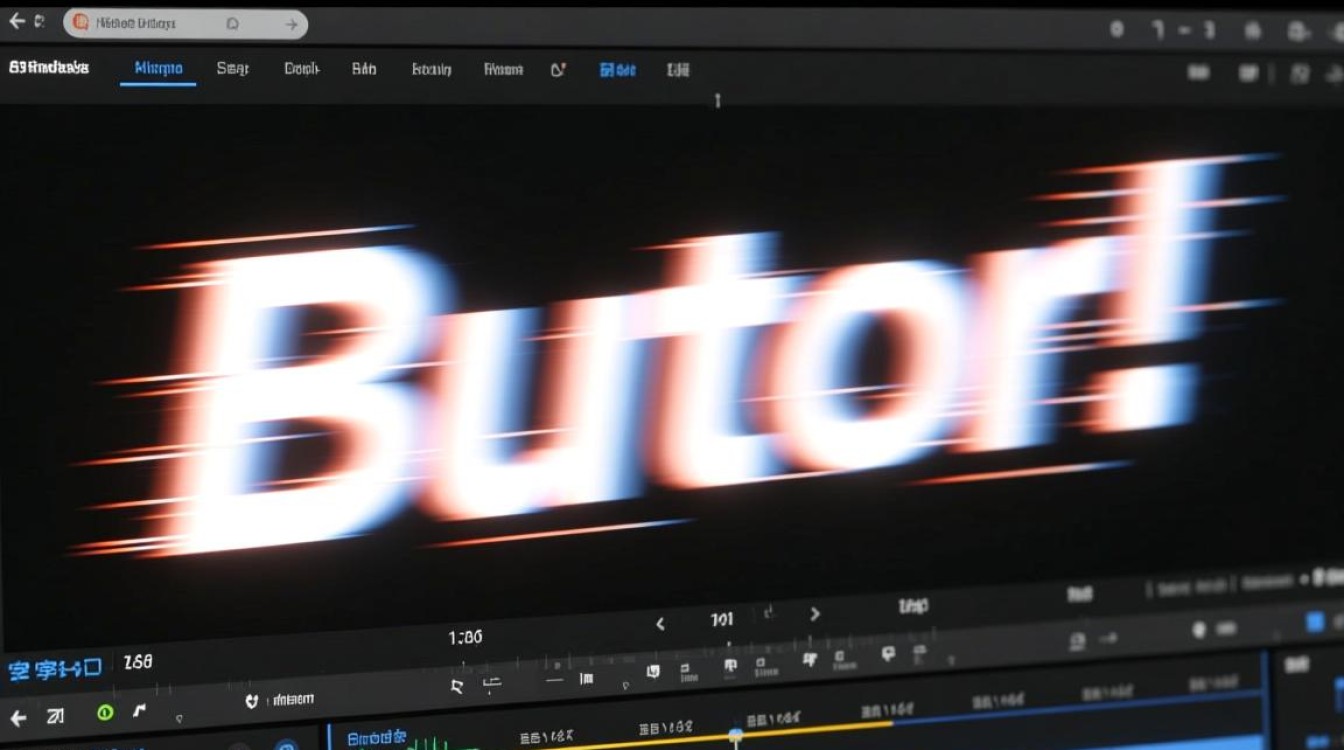Select the pointer tool icon below the 1:86 timecode

point(457,686)
